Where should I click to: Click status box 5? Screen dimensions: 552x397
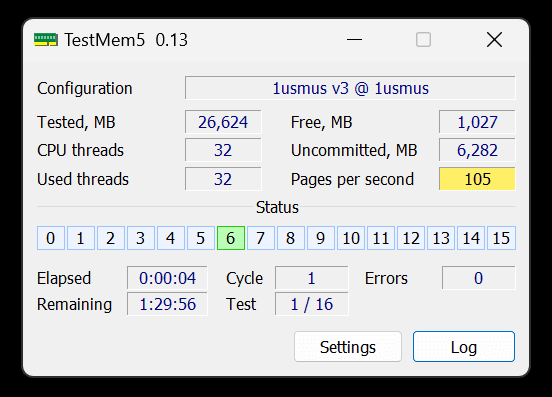point(201,238)
